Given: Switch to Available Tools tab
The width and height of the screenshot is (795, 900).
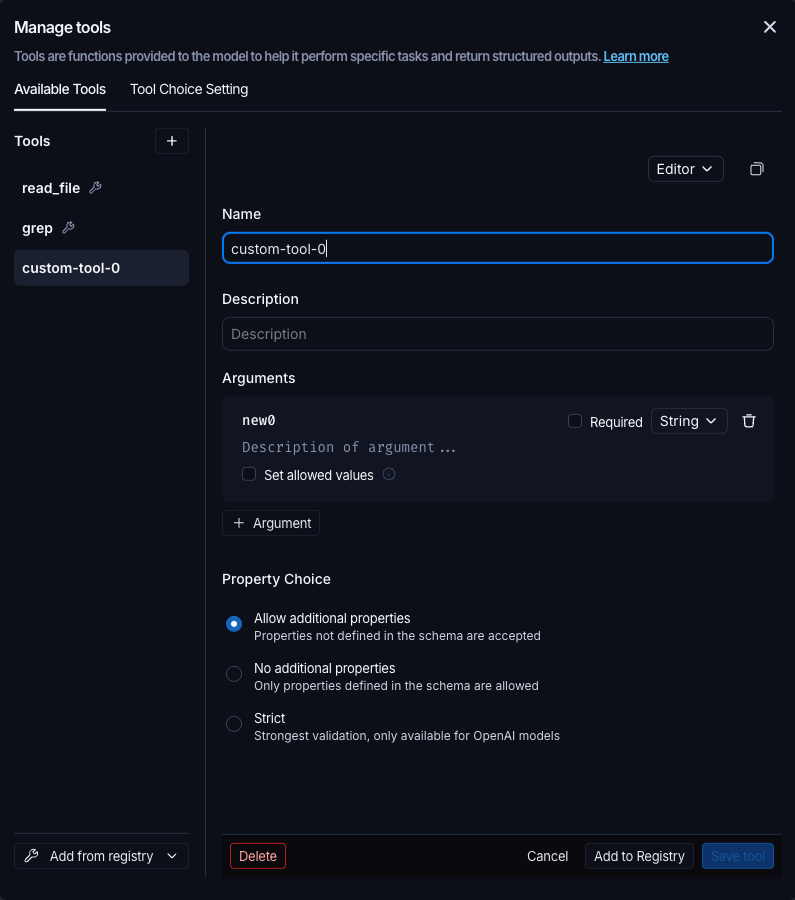Looking at the screenshot, I should (60, 90).
